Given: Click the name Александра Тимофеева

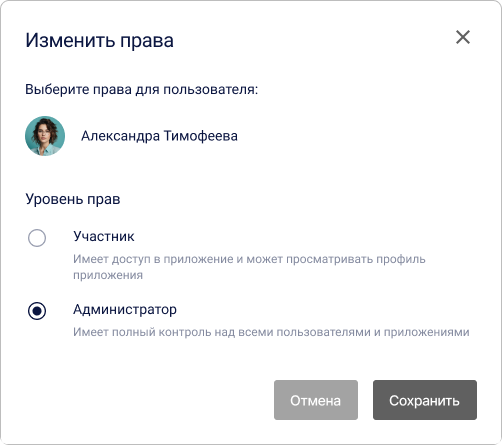Looking at the screenshot, I should pos(159,136).
